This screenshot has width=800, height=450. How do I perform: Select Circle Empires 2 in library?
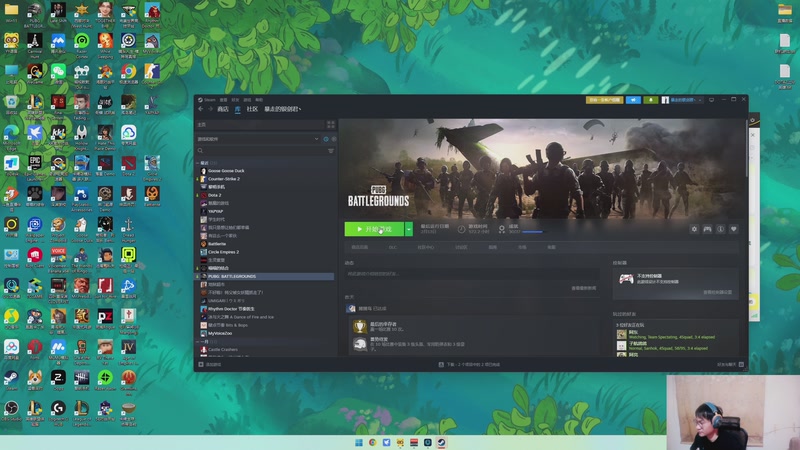(x=223, y=252)
